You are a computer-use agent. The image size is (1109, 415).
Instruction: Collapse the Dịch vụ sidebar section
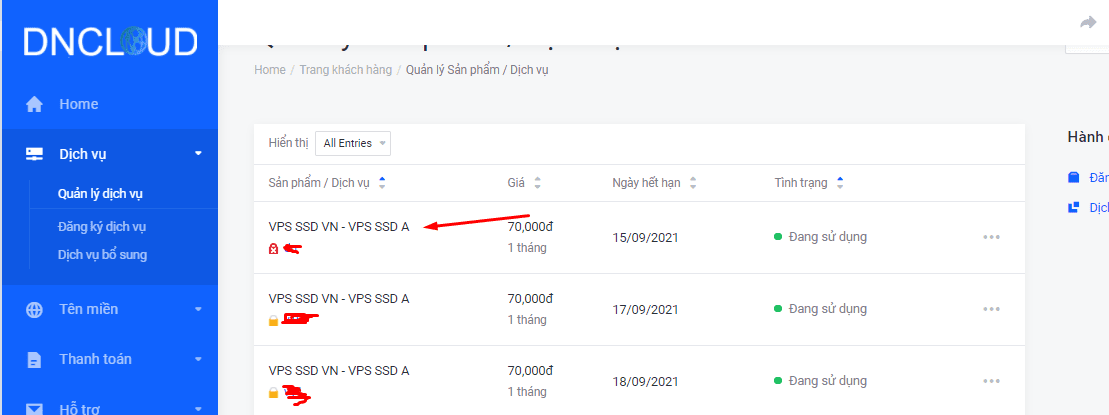click(x=198, y=154)
